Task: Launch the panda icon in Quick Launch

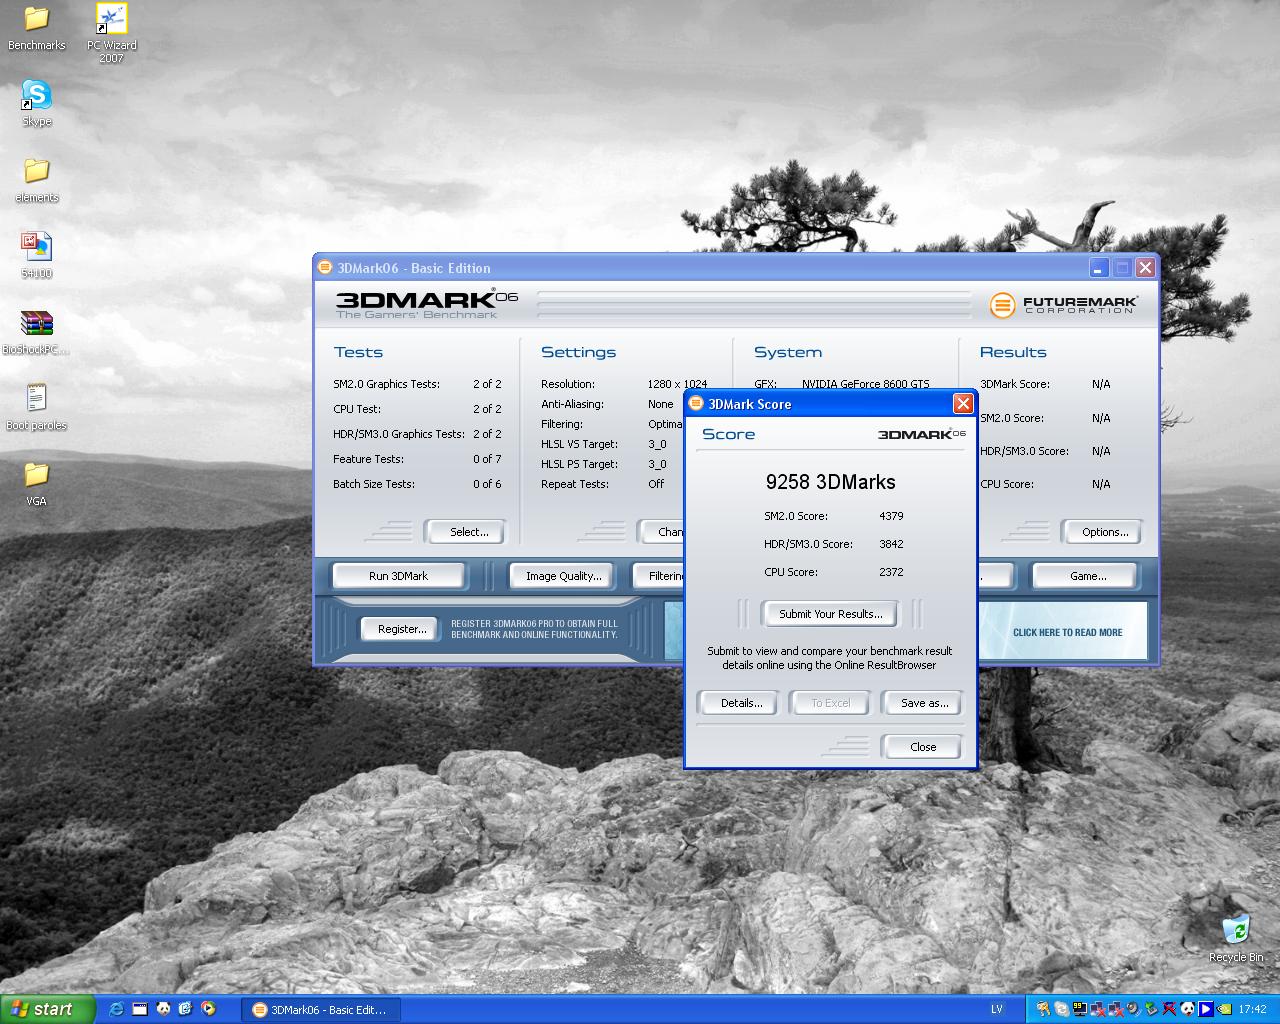Action: 163,1009
